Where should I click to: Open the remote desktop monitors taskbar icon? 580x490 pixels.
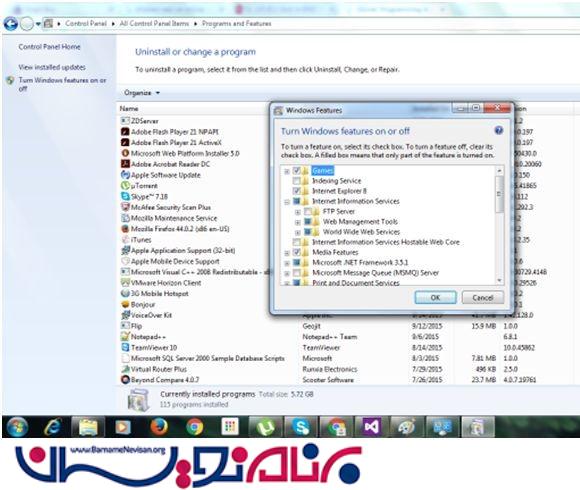442,427
